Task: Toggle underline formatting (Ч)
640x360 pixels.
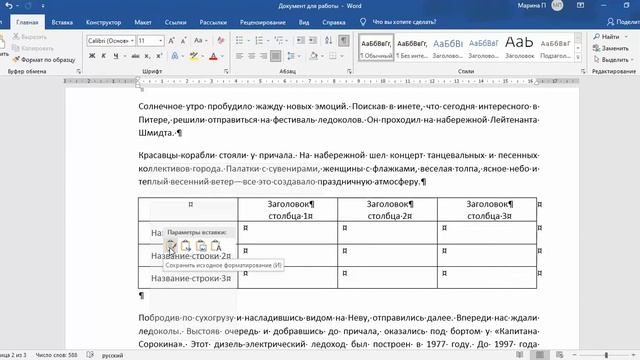Action: [x=116, y=56]
